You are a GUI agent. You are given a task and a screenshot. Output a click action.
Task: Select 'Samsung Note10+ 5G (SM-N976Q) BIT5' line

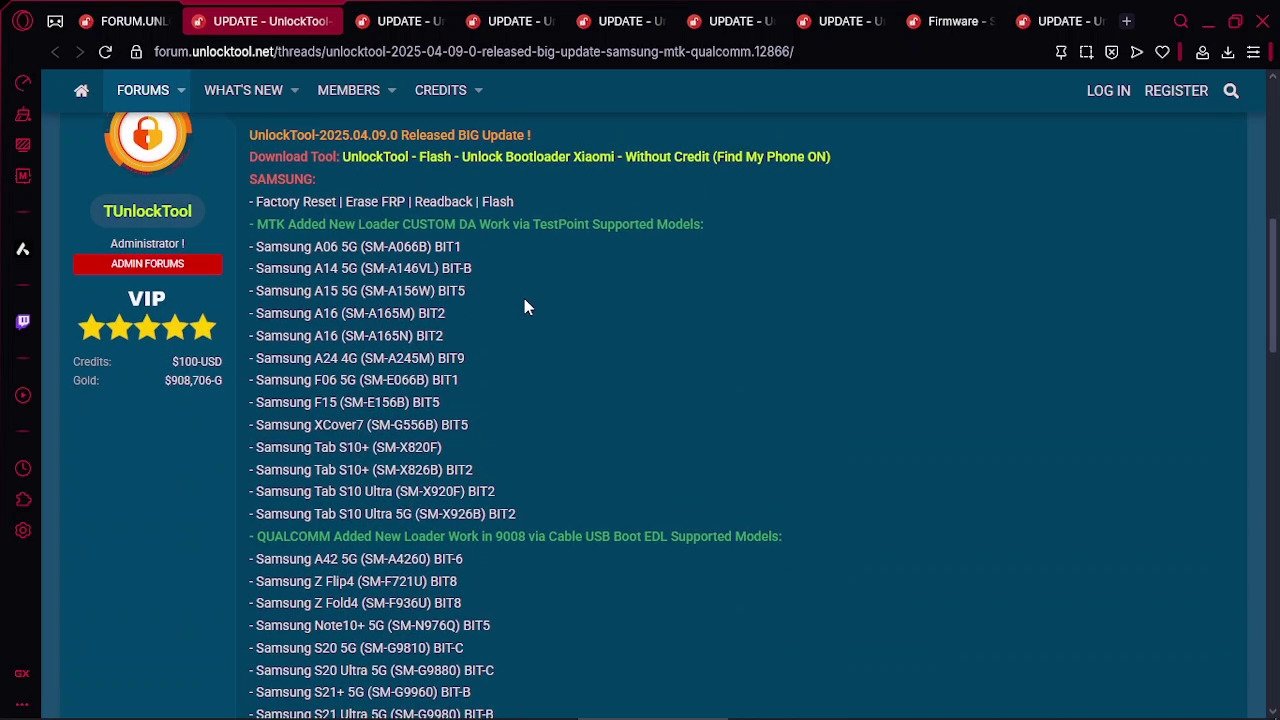[x=370, y=625]
